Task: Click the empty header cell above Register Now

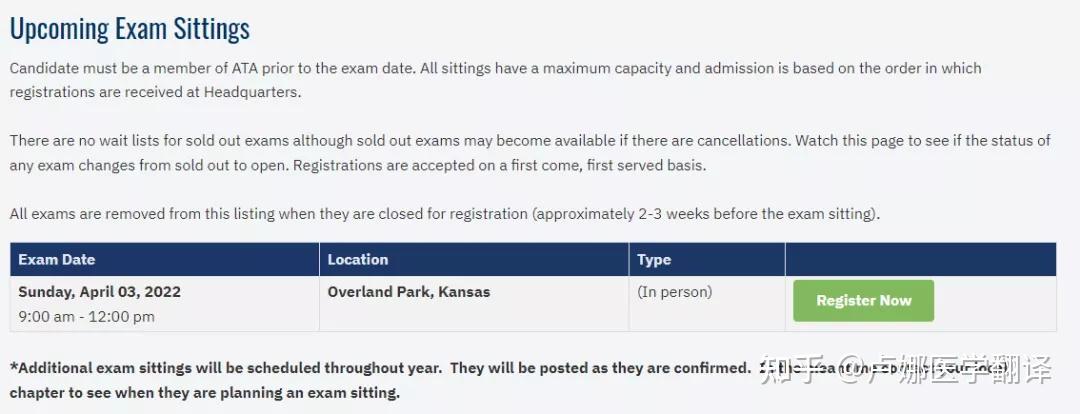Action: (x=920, y=259)
